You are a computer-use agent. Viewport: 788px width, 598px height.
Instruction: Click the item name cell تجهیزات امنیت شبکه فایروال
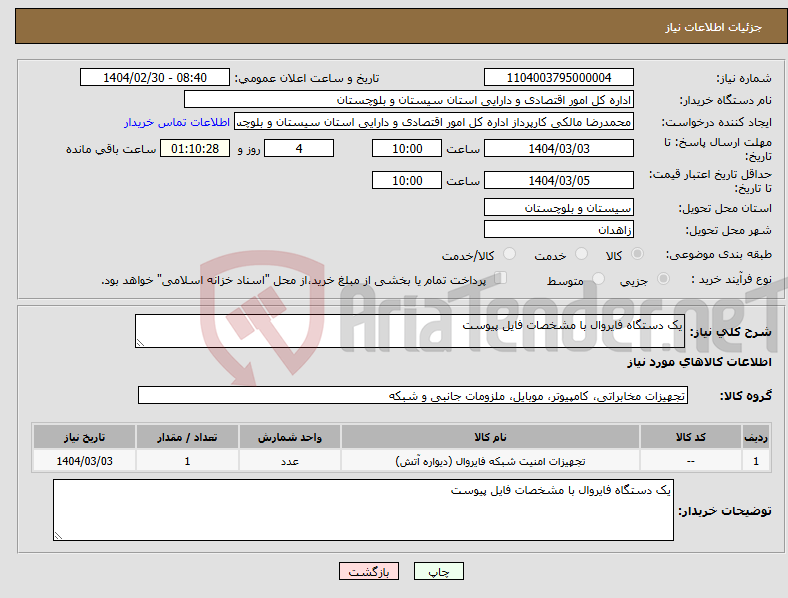[490, 461]
